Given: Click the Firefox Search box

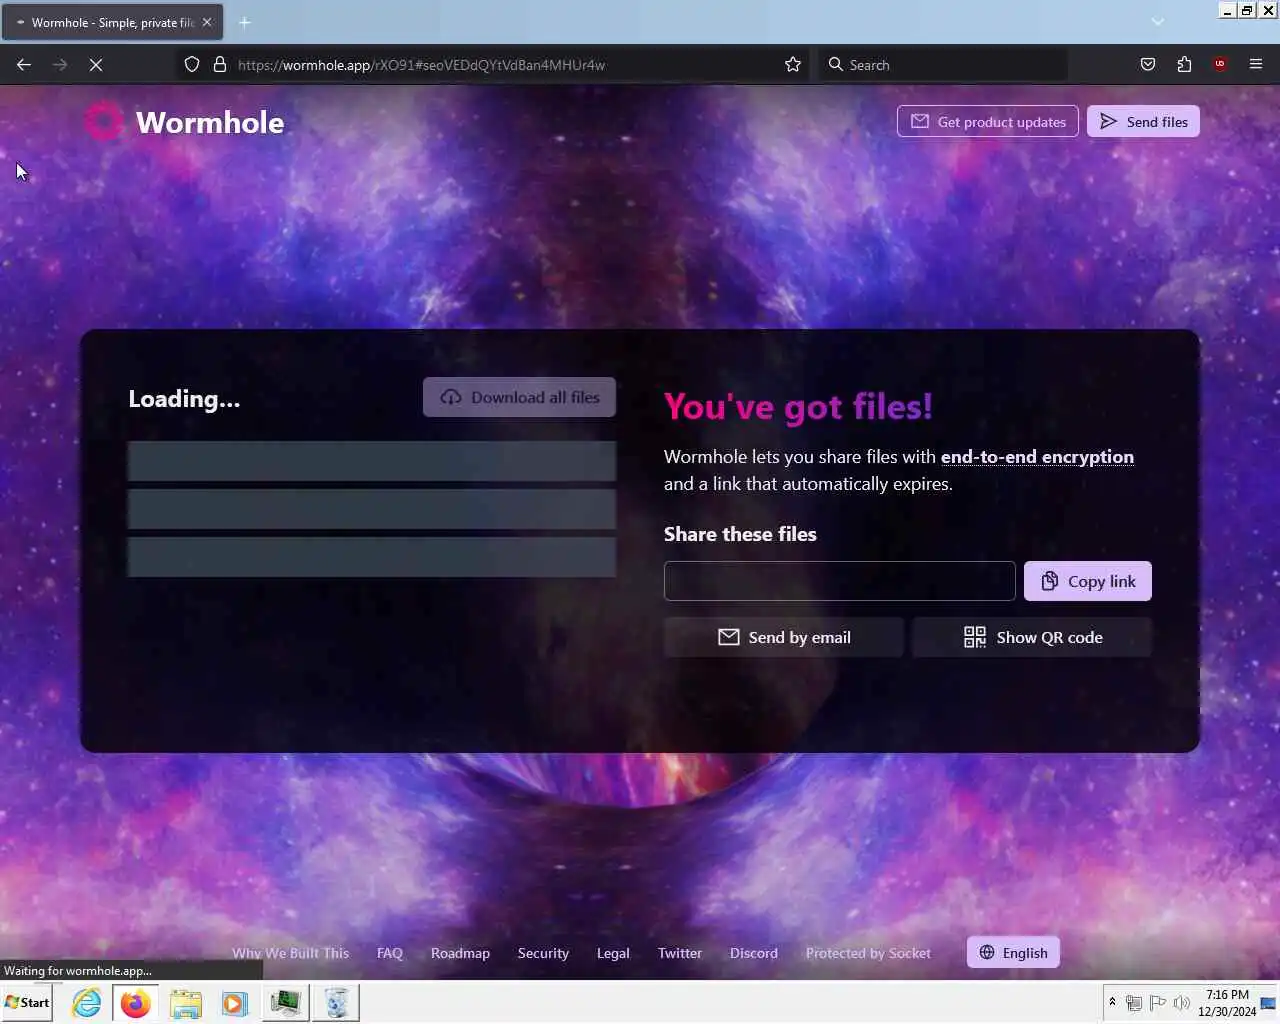Looking at the screenshot, I should tap(943, 65).
